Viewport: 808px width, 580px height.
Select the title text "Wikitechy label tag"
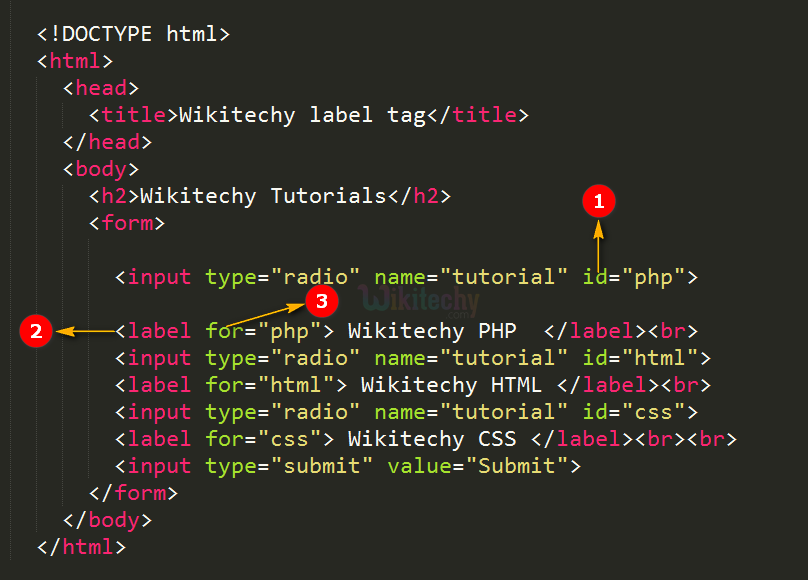302,115
